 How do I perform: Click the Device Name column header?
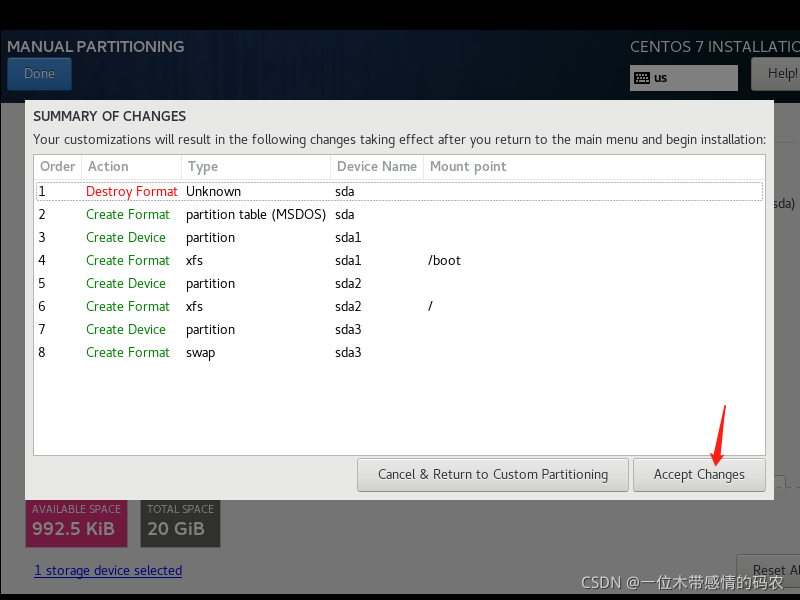tap(376, 167)
